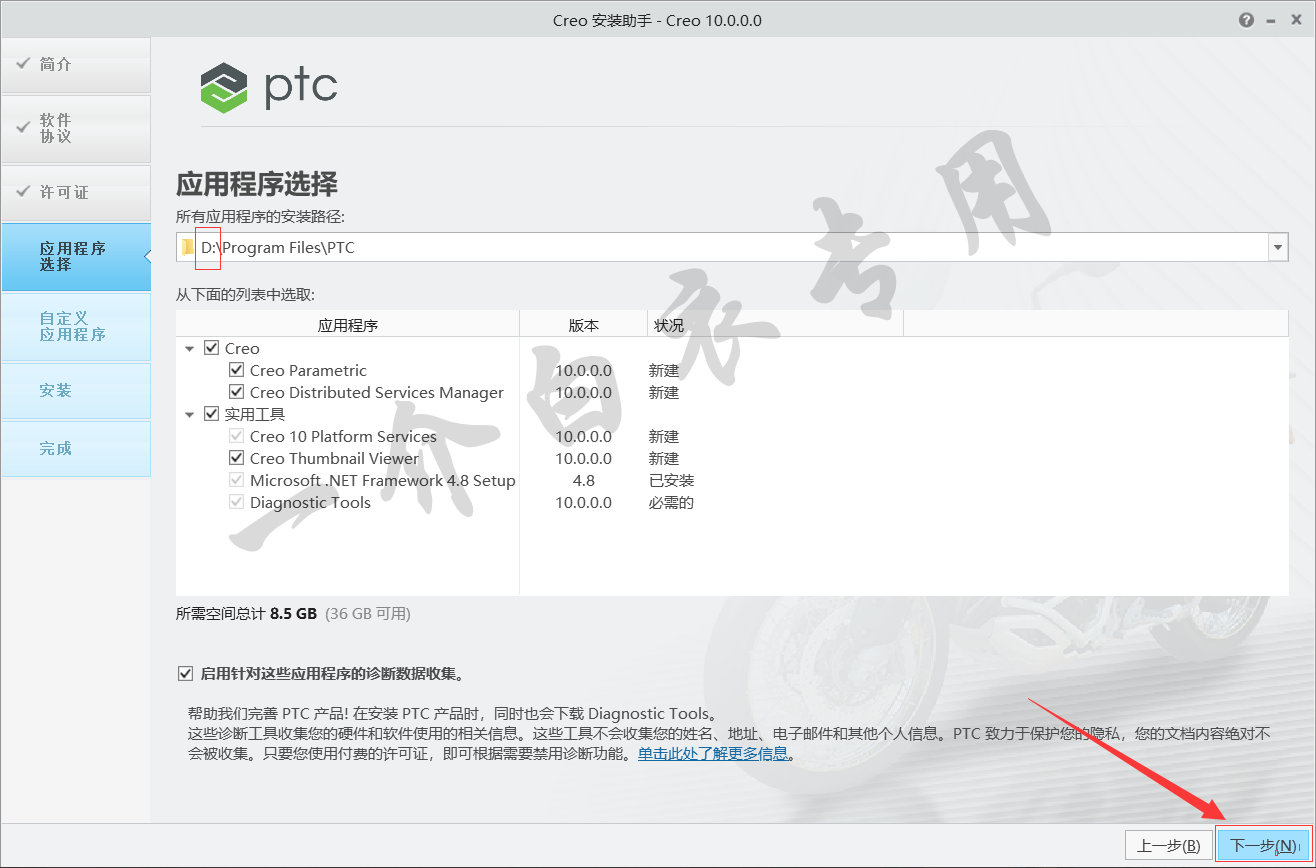
Task: Click the 应用程序 column header
Action: (x=348, y=325)
